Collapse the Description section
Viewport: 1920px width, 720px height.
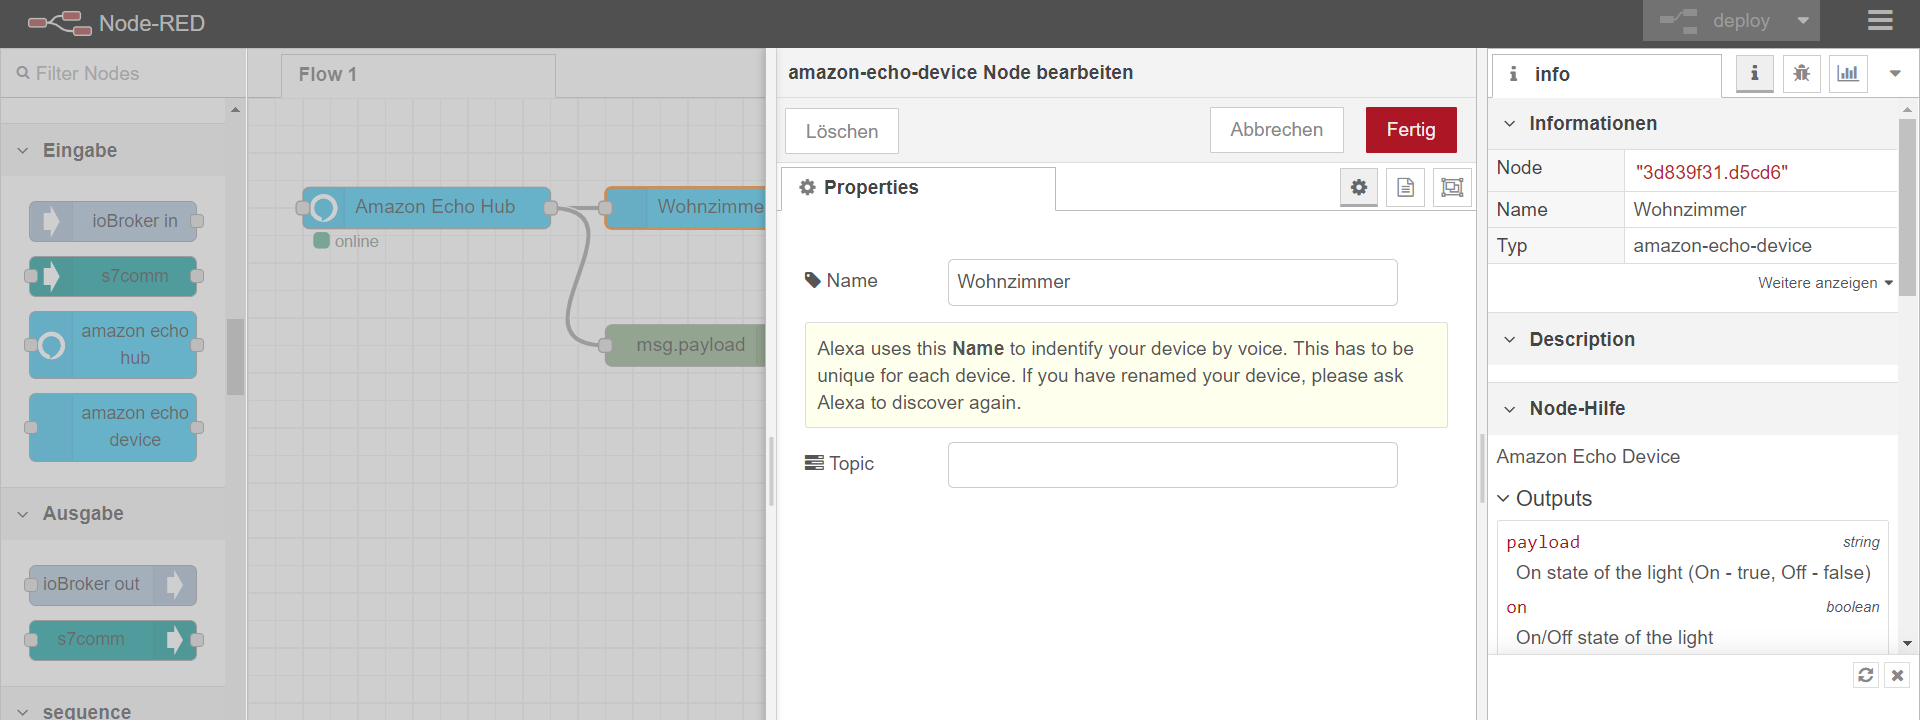1692,339
